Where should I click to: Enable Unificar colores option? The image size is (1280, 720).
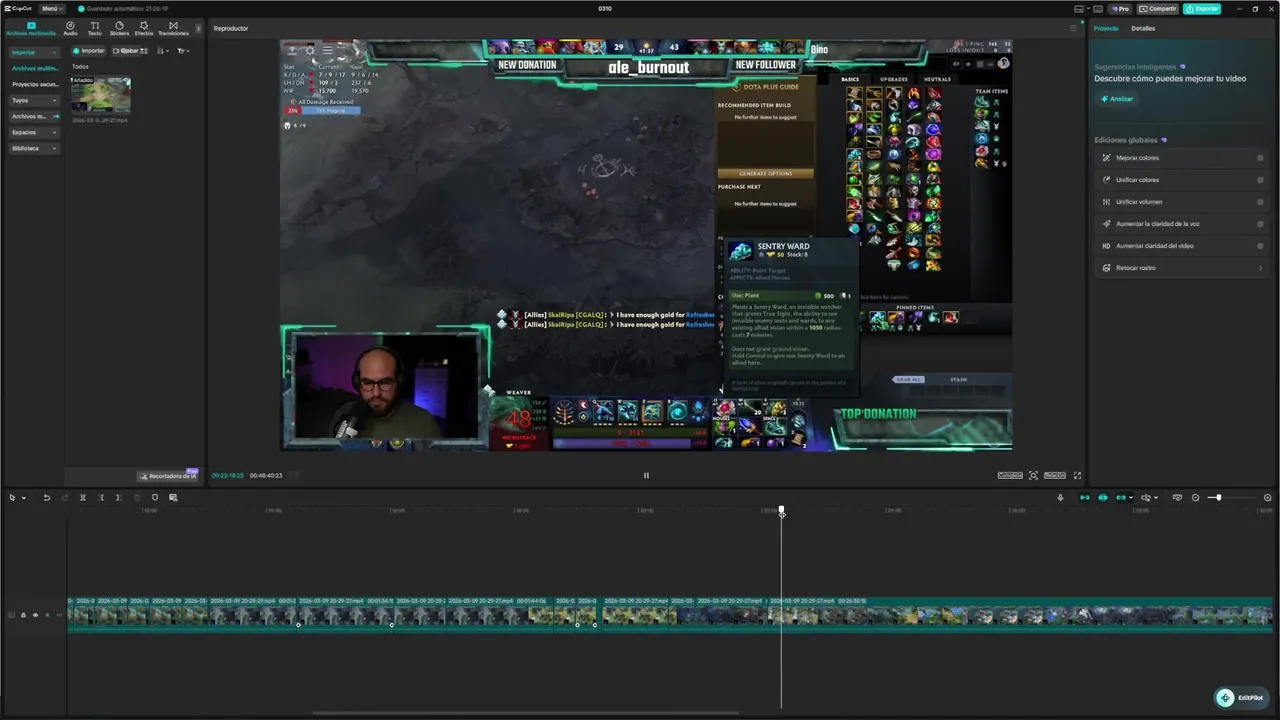tap(1260, 180)
